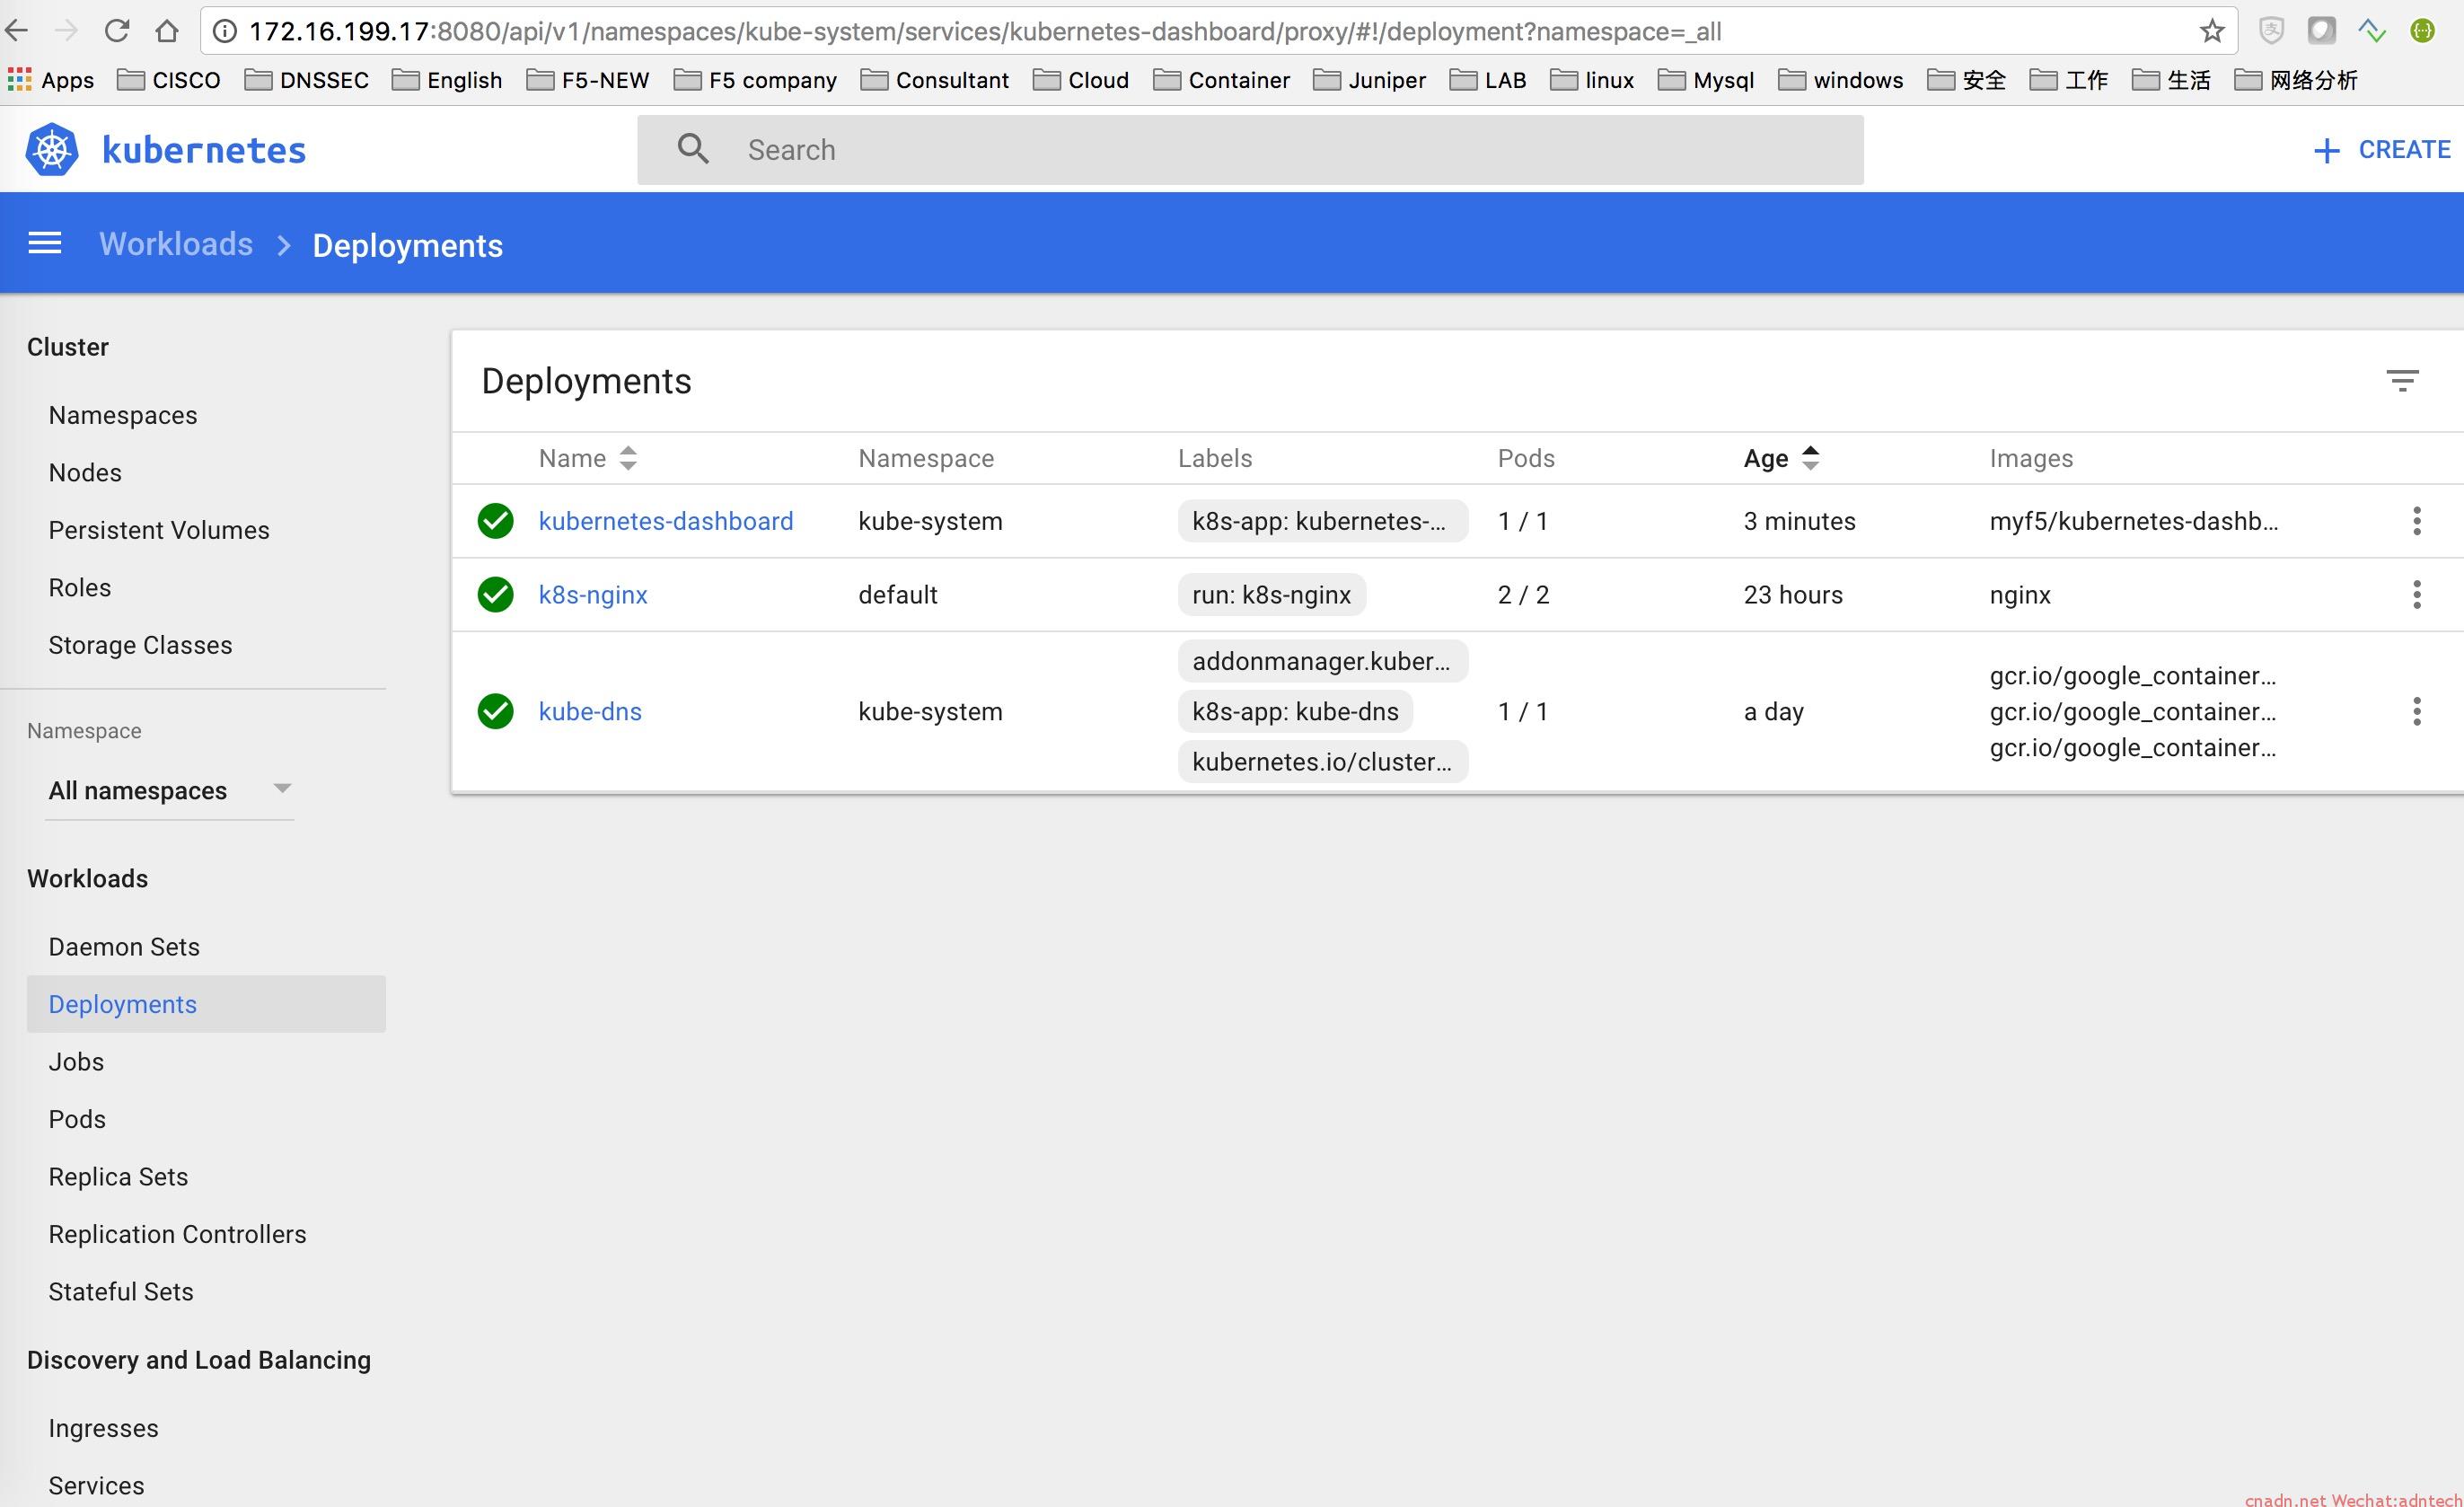Screen dimensions: 2464x1507
Task: Click the 'myf5/kubernetes-dashb…' image cell
Action: (x=2134, y=521)
